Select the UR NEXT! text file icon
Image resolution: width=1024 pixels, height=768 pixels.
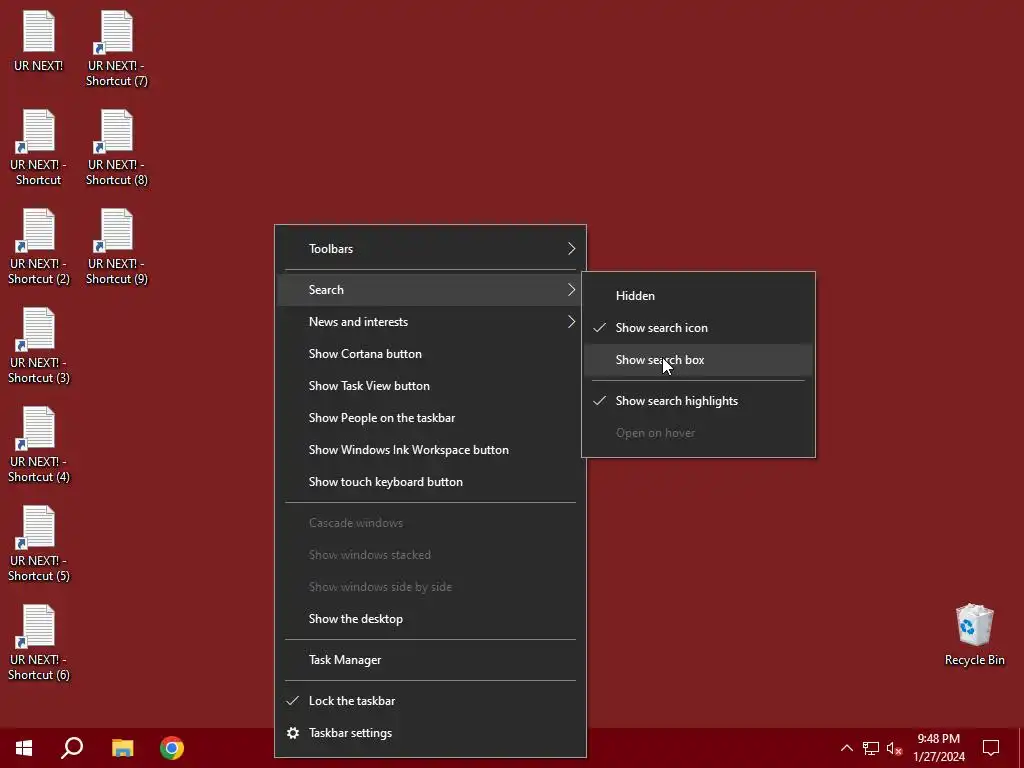tap(39, 41)
